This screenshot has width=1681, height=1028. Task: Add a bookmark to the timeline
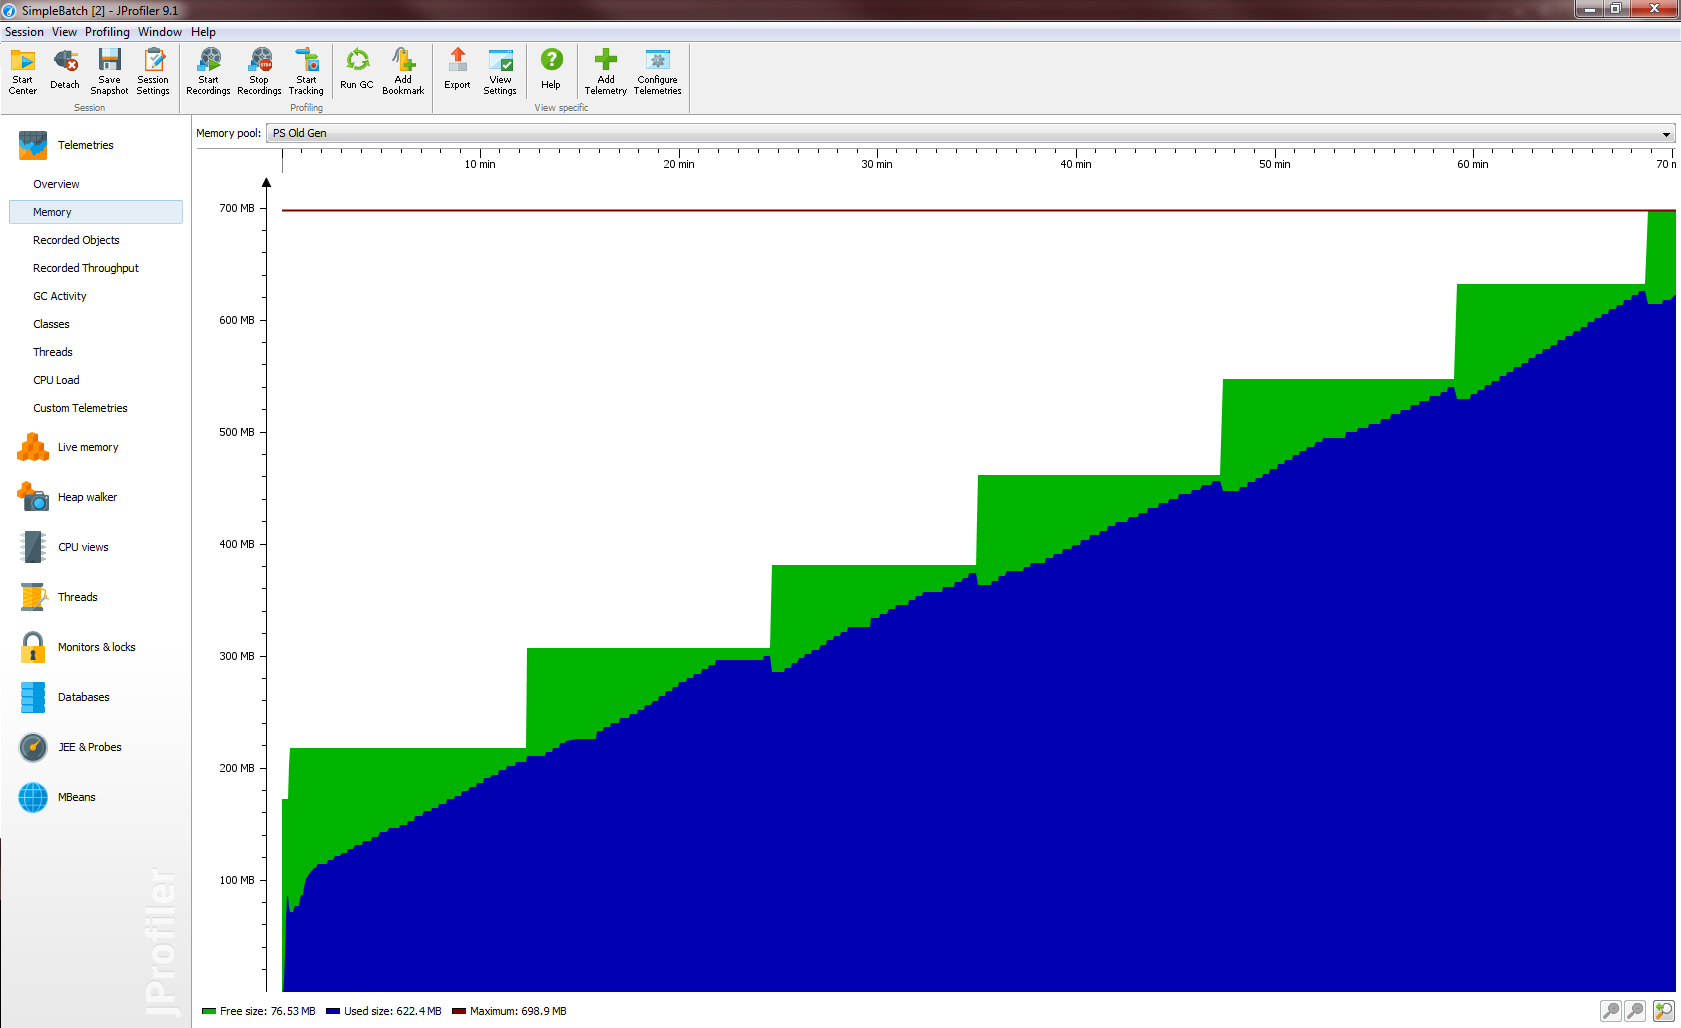coord(403,70)
